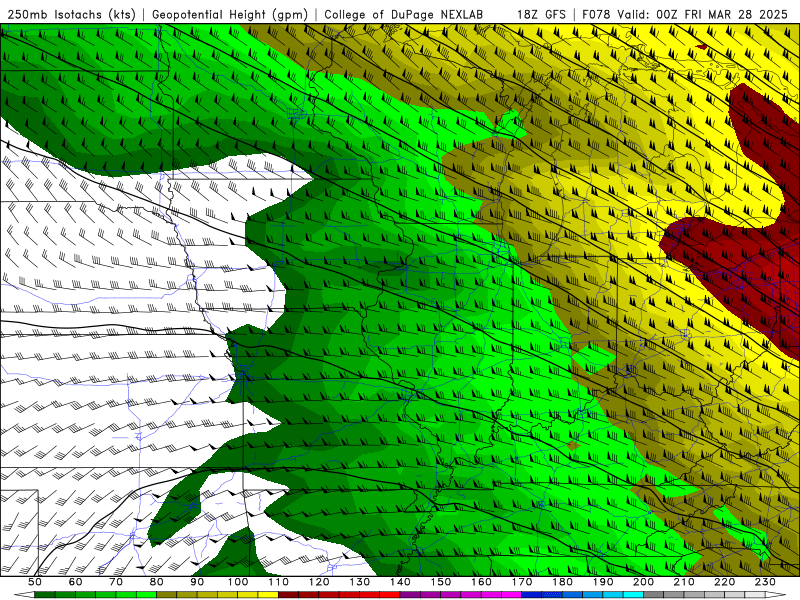Click the '18Z GFS' model run text
The width and height of the screenshot is (800, 600).
pyautogui.click(x=541, y=14)
